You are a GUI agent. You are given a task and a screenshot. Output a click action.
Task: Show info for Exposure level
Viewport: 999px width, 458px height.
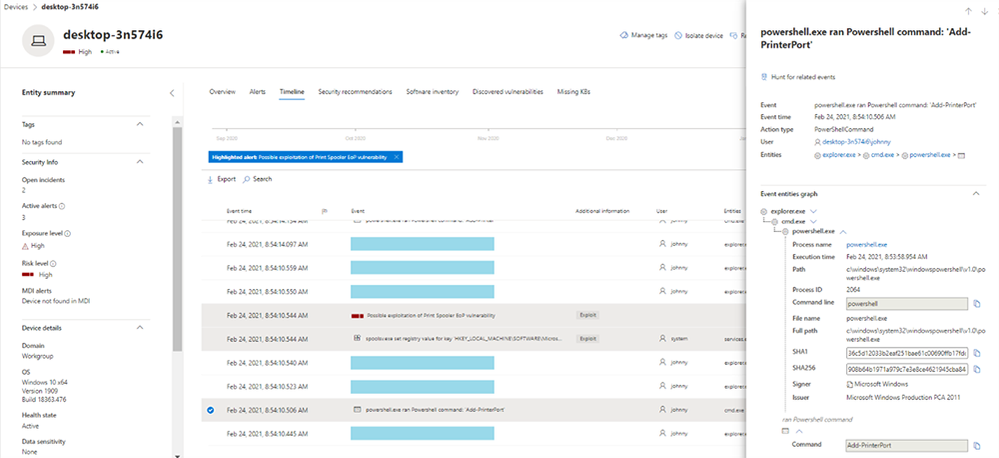coord(68,234)
